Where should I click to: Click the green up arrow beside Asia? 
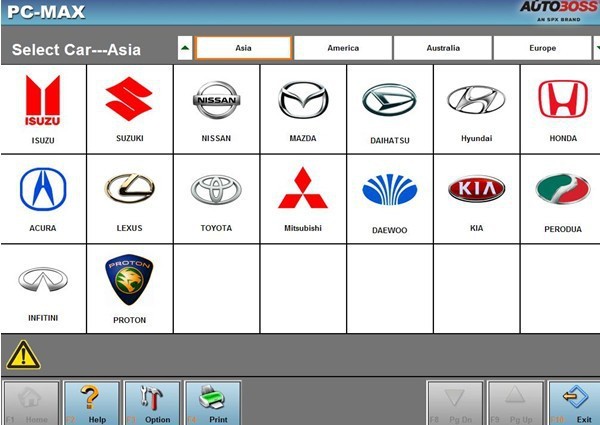pos(185,48)
